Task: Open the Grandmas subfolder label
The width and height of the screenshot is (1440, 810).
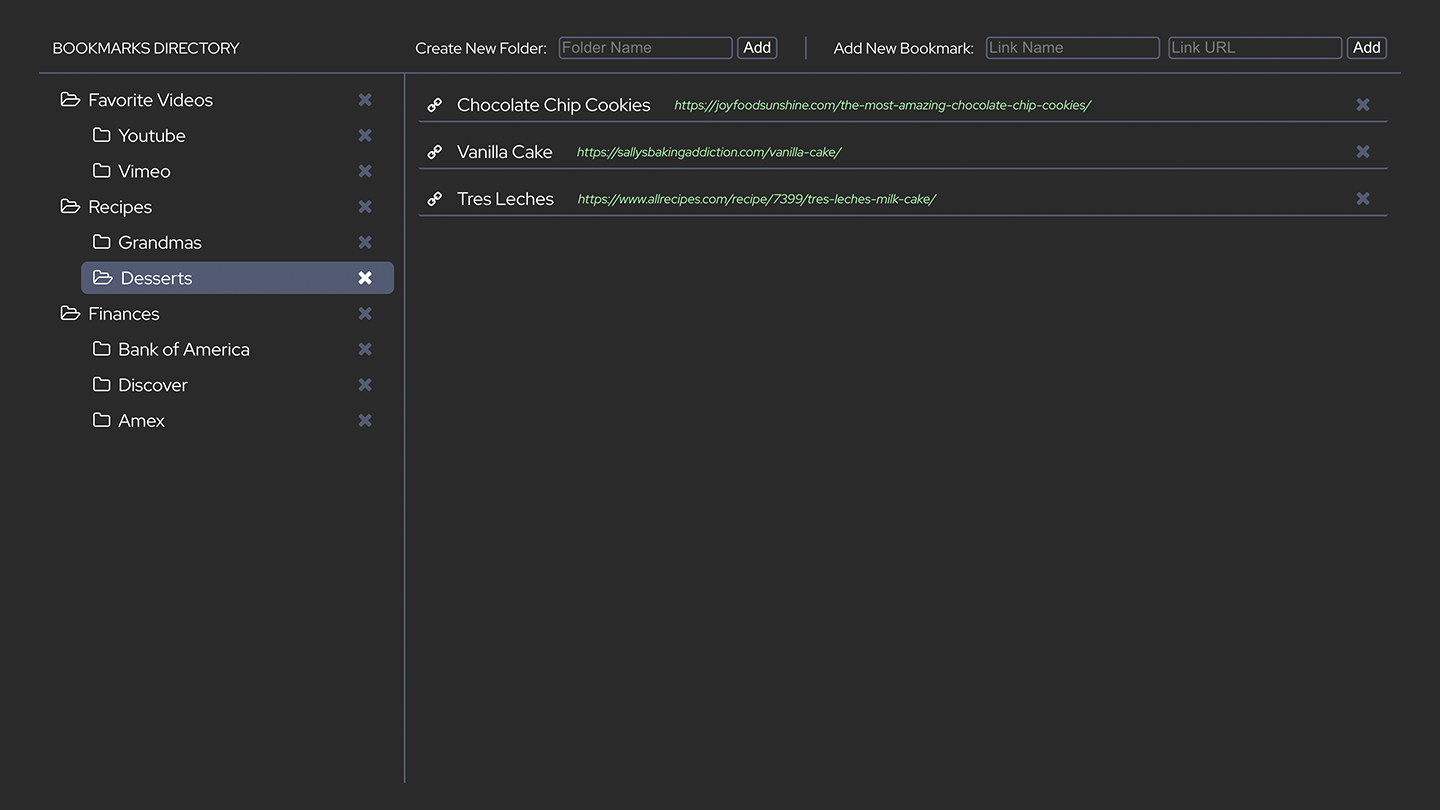Action: 160,243
